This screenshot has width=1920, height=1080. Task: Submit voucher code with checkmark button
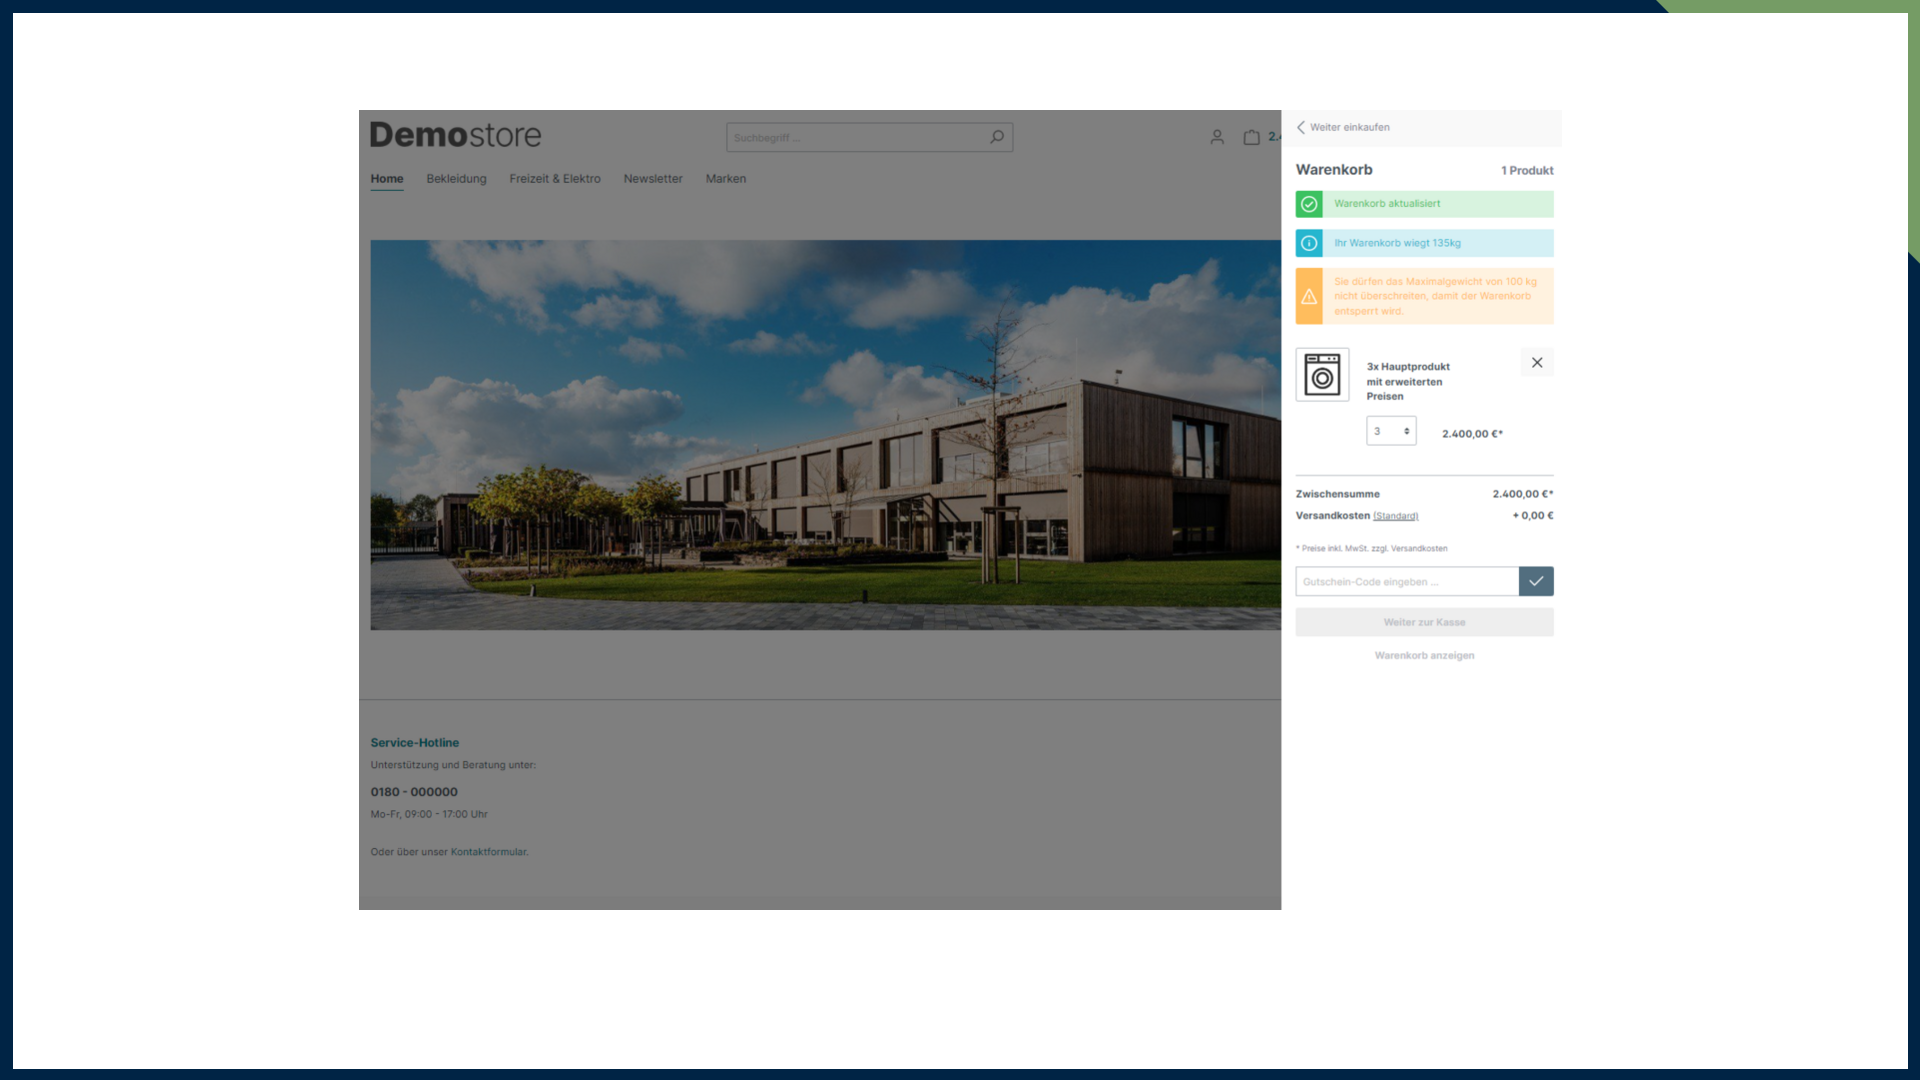point(1536,581)
